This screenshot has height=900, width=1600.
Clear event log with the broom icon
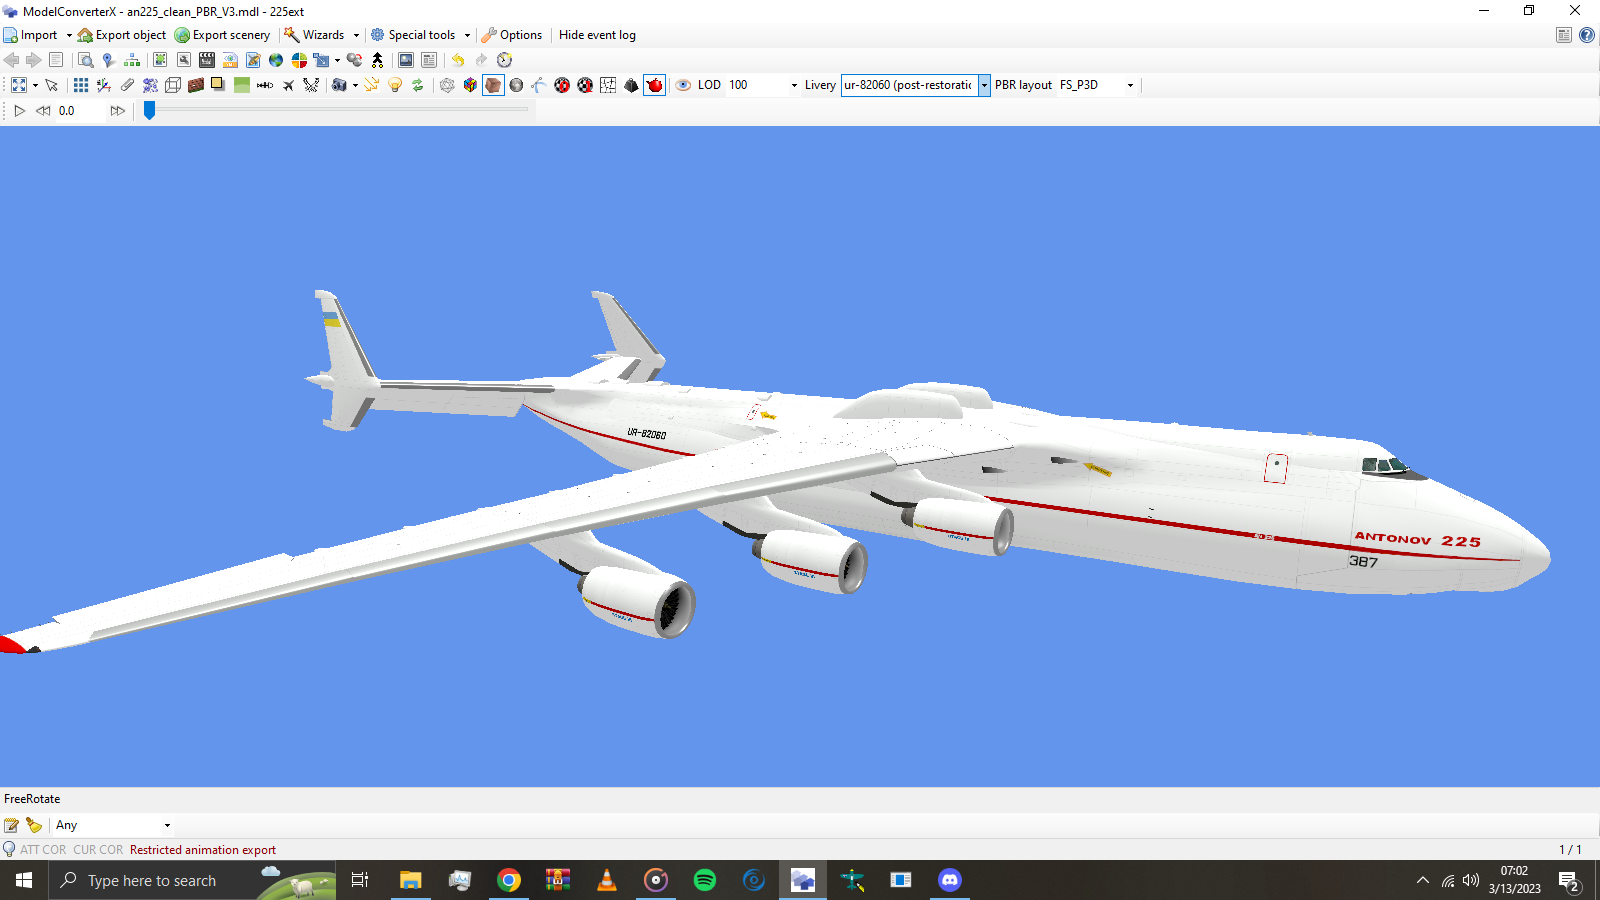point(34,825)
